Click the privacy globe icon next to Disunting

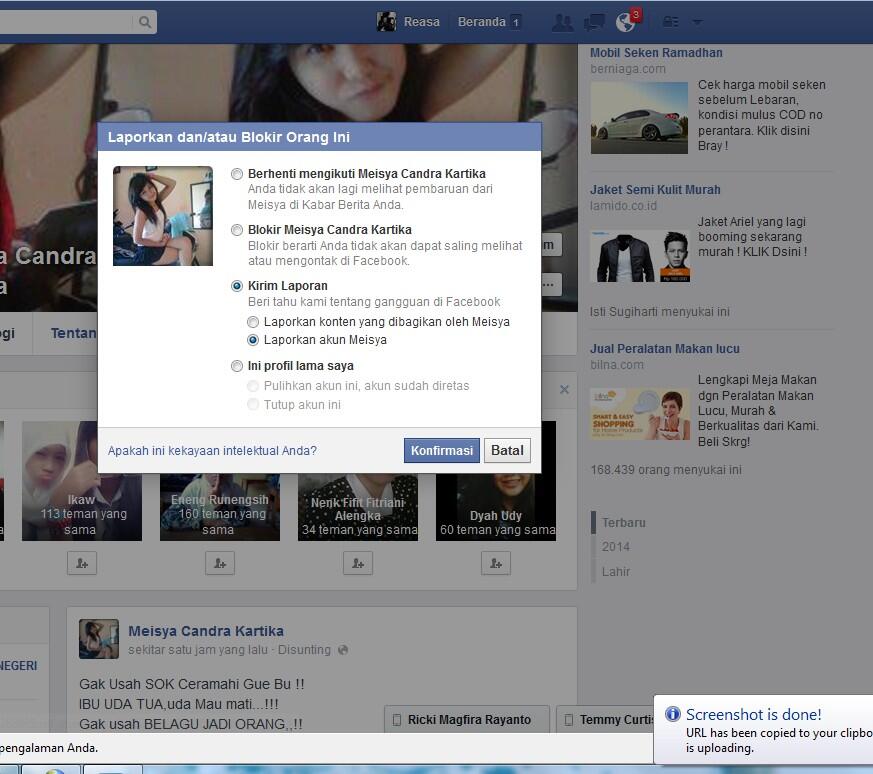[x=343, y=650]
